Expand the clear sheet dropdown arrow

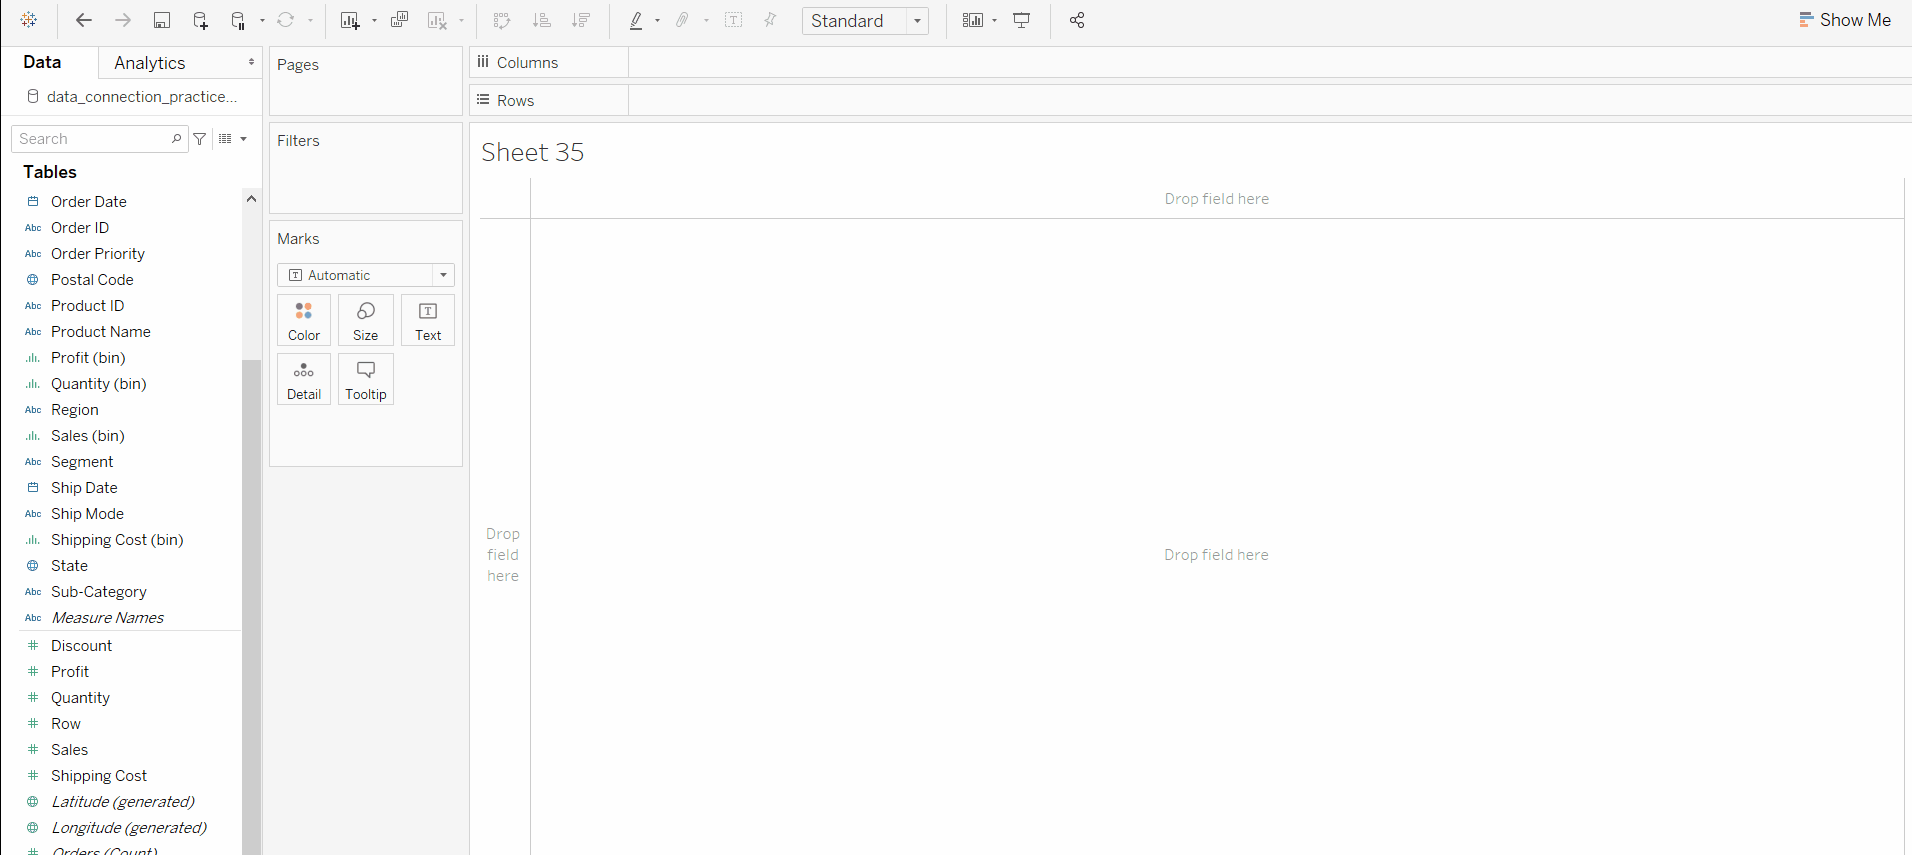pos(461,21)
